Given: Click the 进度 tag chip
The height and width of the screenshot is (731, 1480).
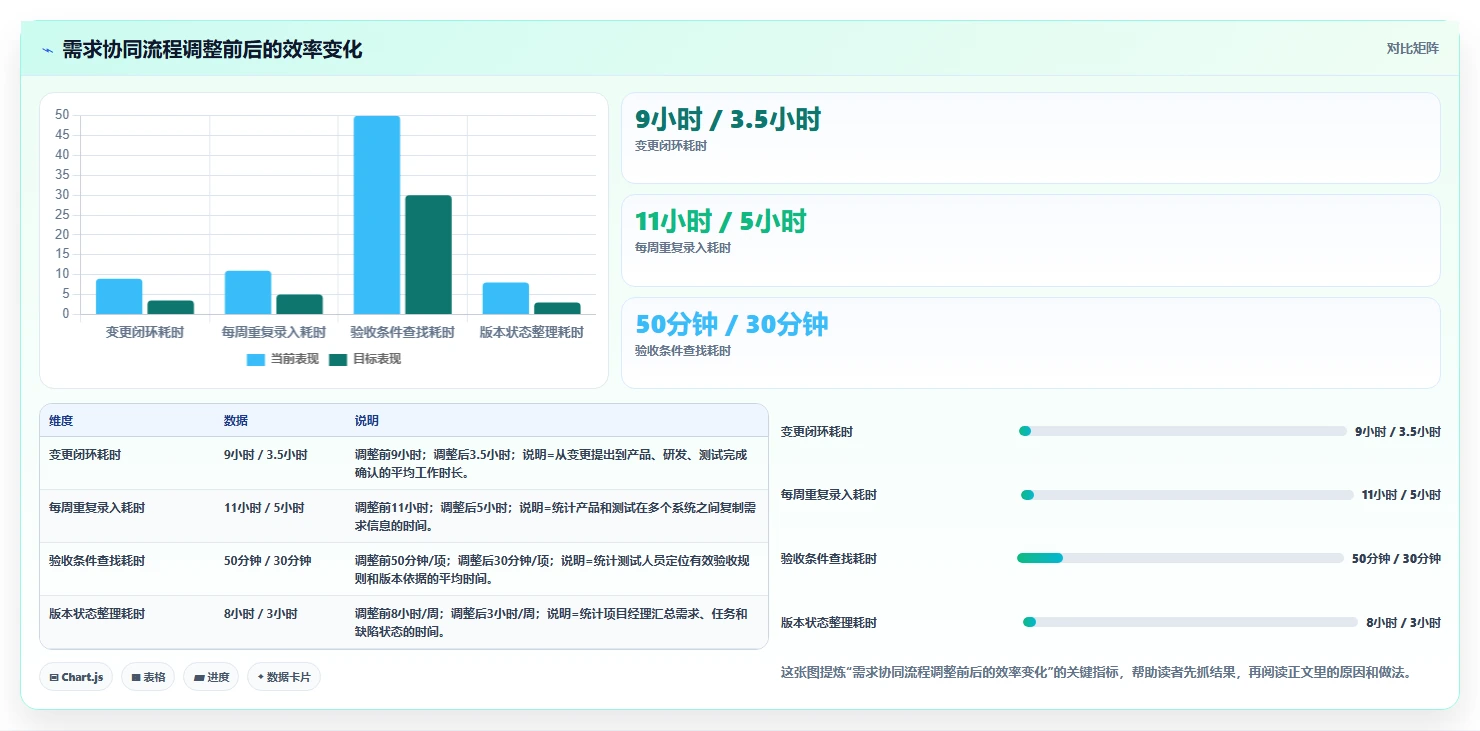Looking at the screenshot, I should pyautogui.click(x=211, y=677).
